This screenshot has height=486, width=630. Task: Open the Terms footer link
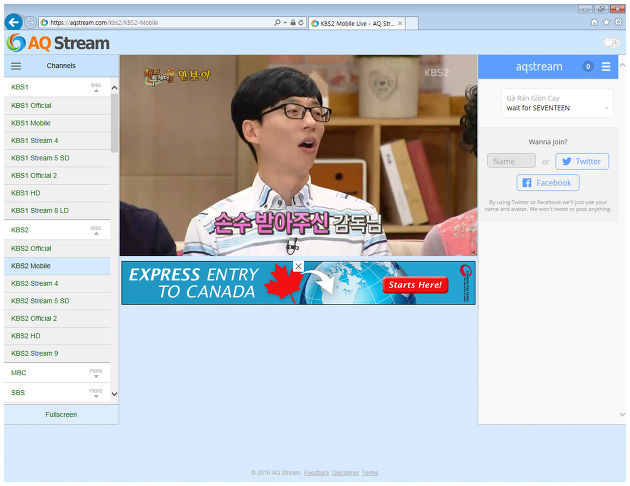click(370, 473)
